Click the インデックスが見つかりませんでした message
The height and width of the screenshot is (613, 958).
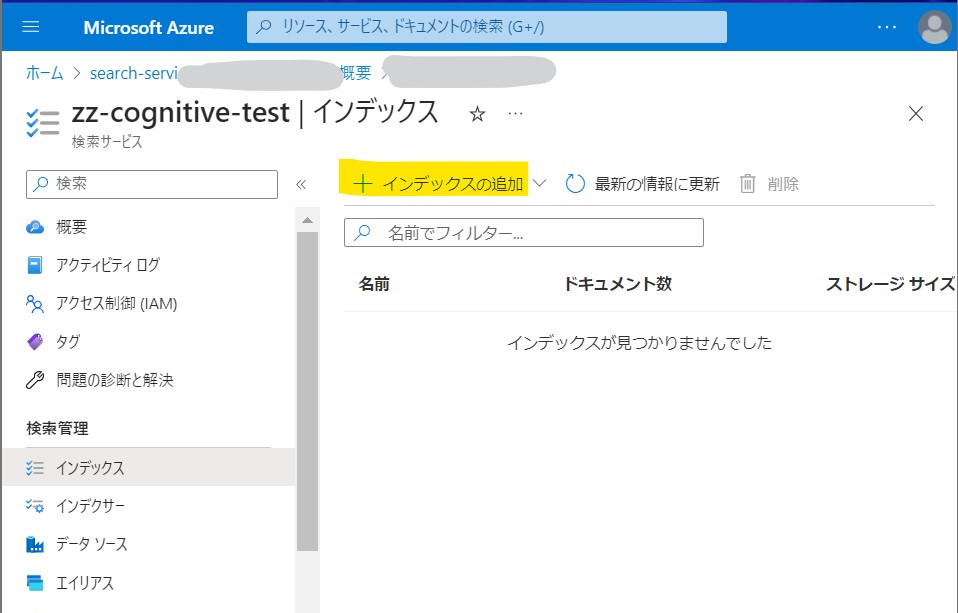pos(639,342)
